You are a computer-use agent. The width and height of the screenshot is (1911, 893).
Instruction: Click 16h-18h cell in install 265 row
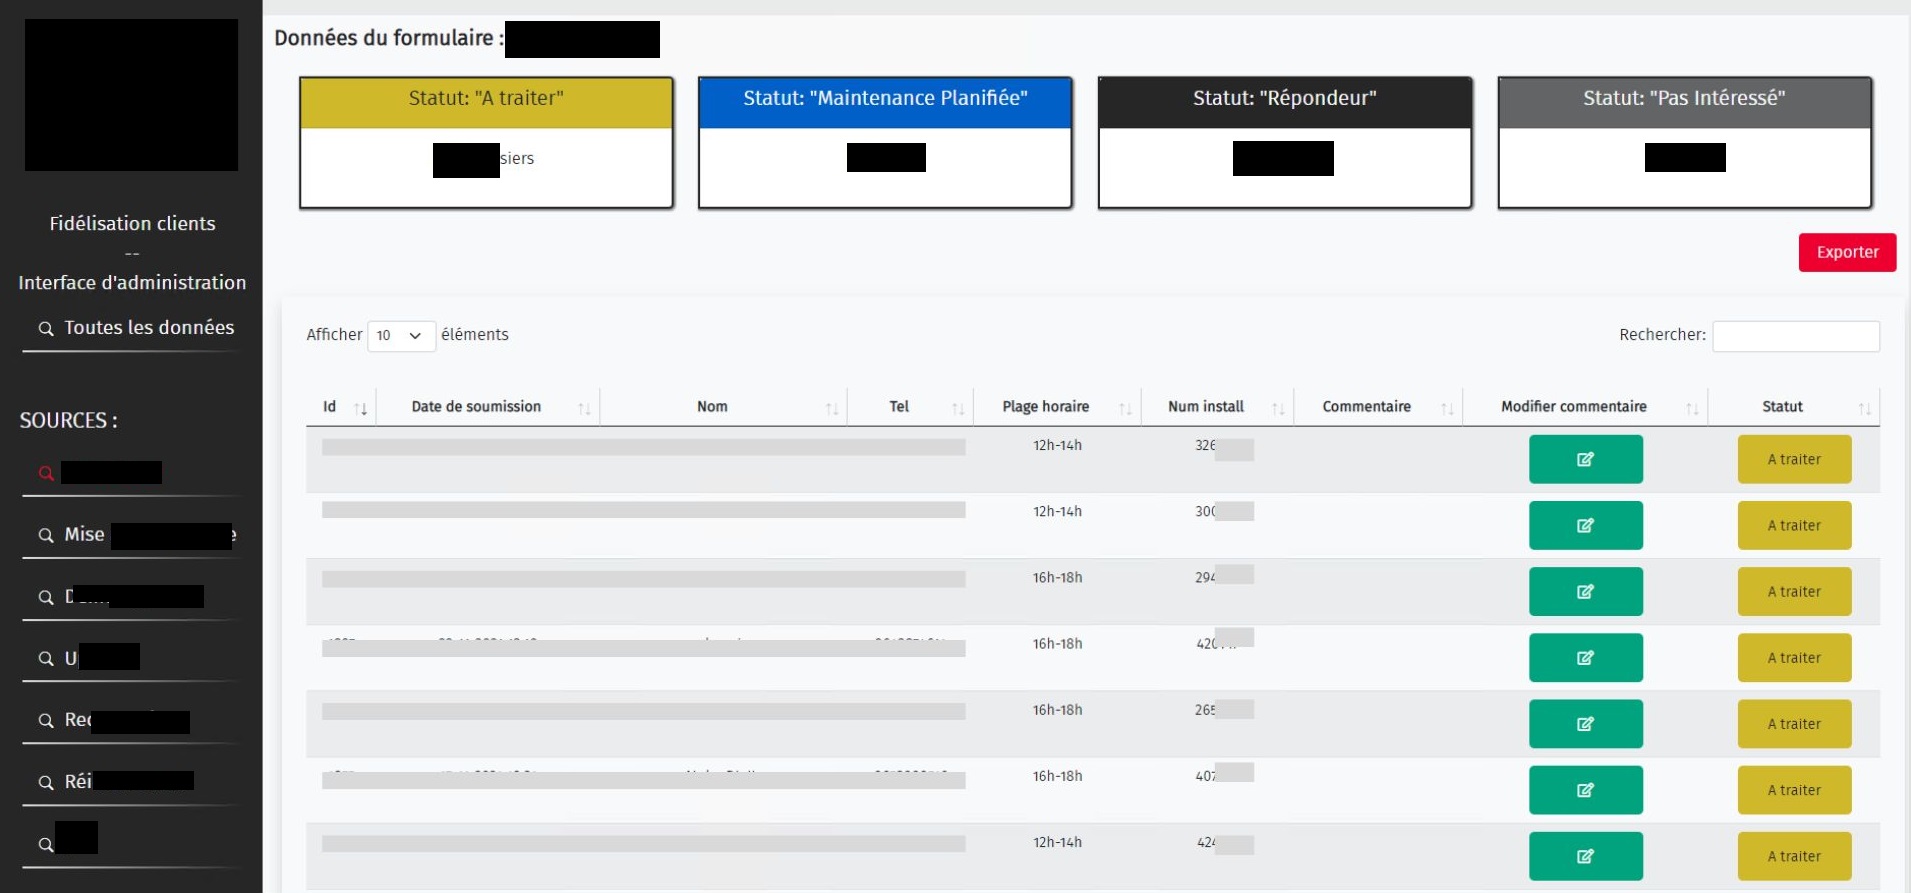1057,710
